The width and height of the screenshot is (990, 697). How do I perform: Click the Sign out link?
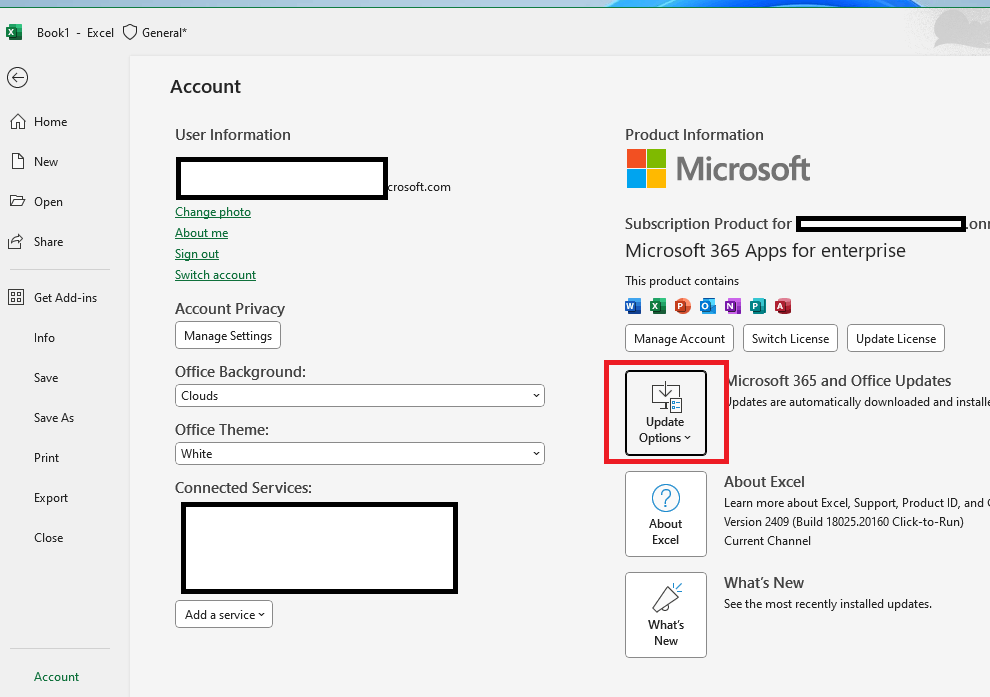point(197,254)
